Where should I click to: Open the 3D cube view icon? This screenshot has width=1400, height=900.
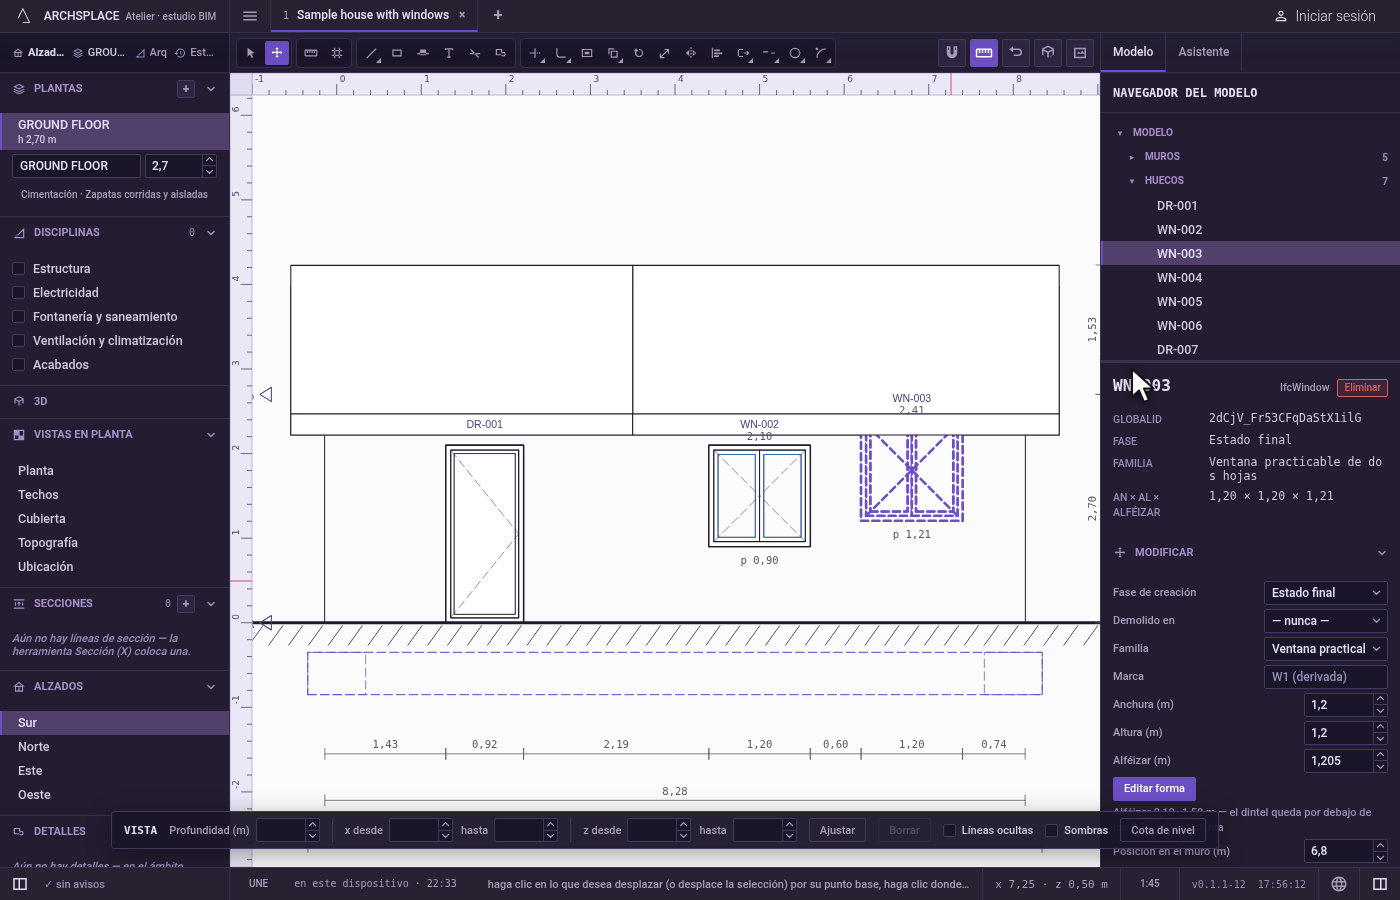(1048, 52)
